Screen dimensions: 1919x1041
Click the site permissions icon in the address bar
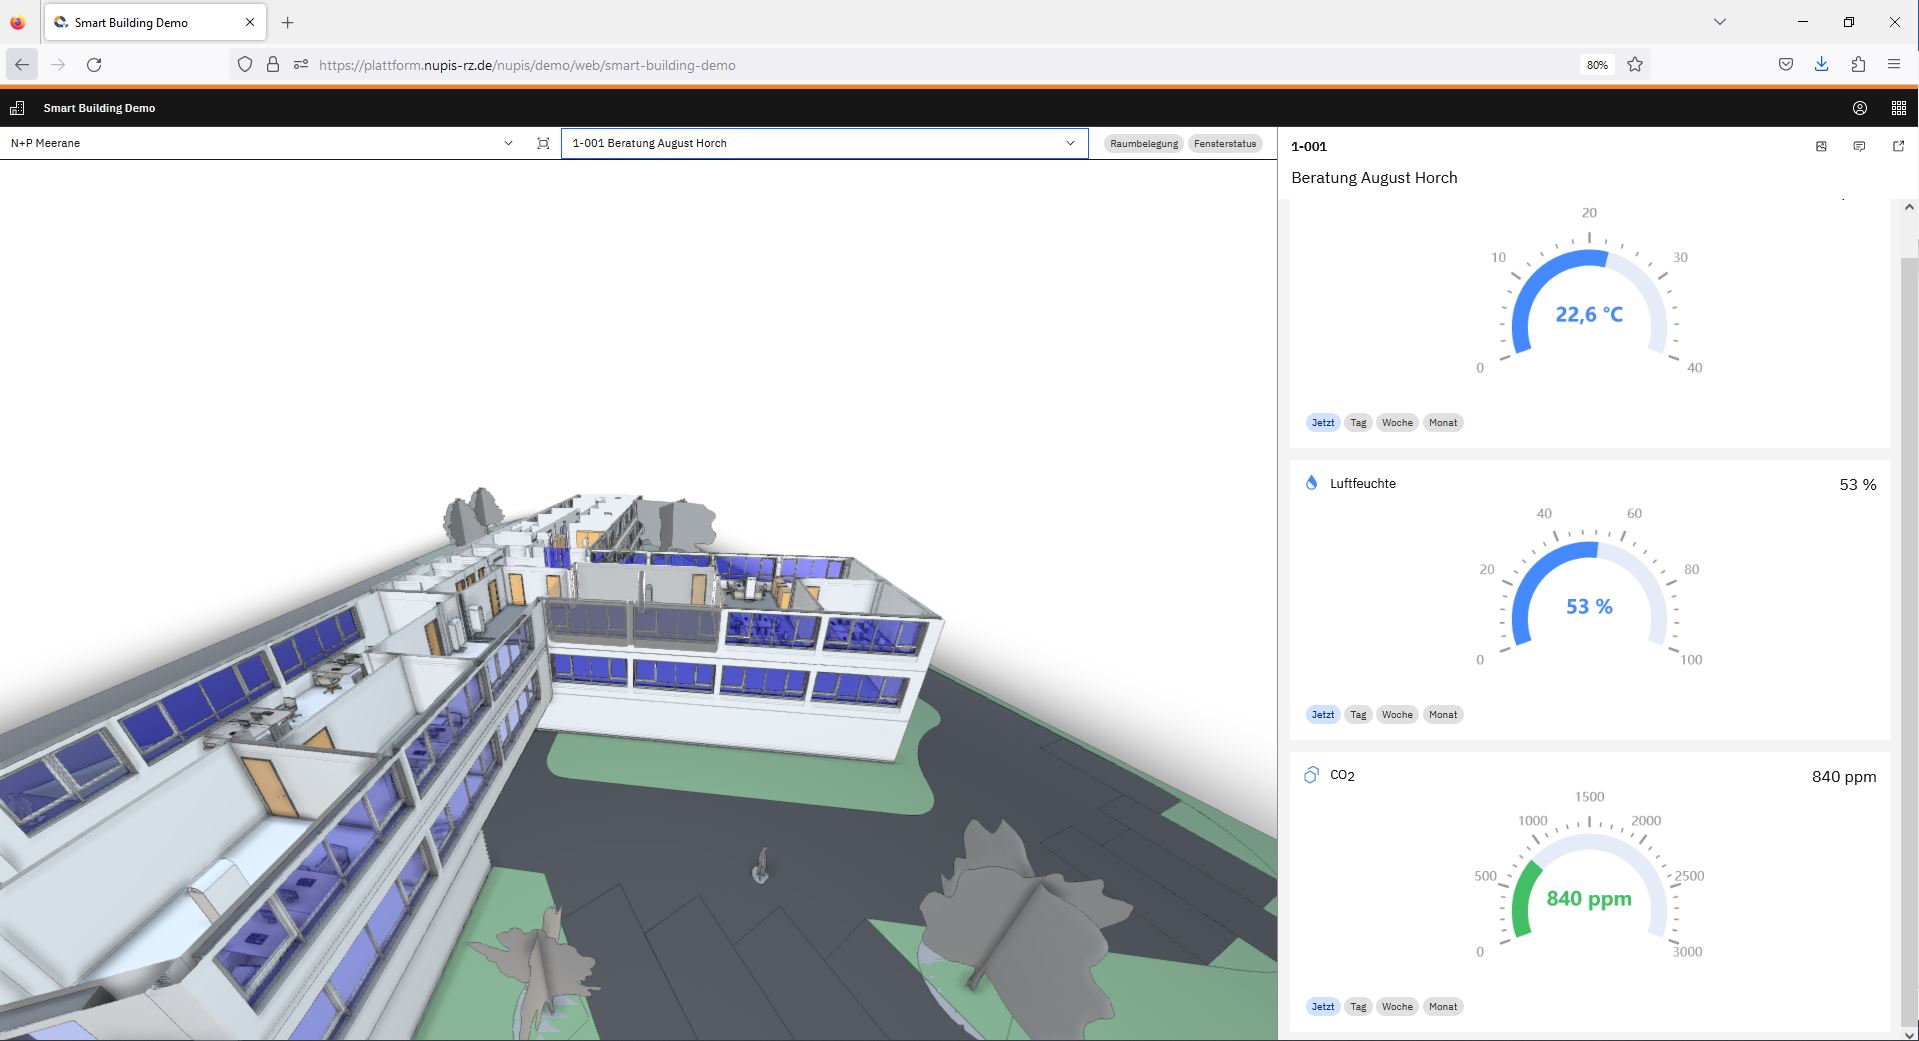pyautogui.click(x=300, y=64)
